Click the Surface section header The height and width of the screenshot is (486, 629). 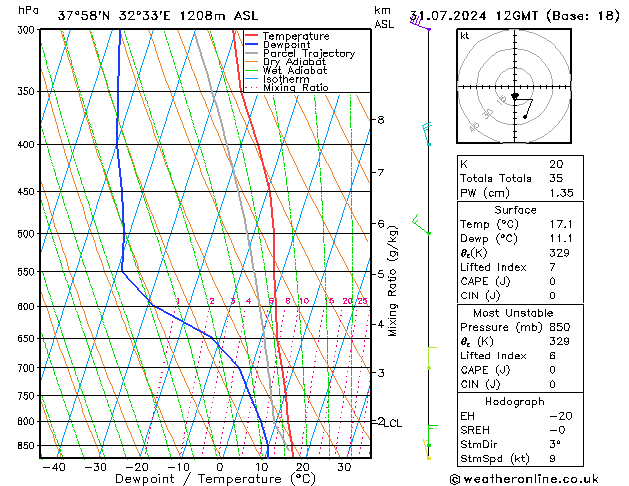click(515, 210)
